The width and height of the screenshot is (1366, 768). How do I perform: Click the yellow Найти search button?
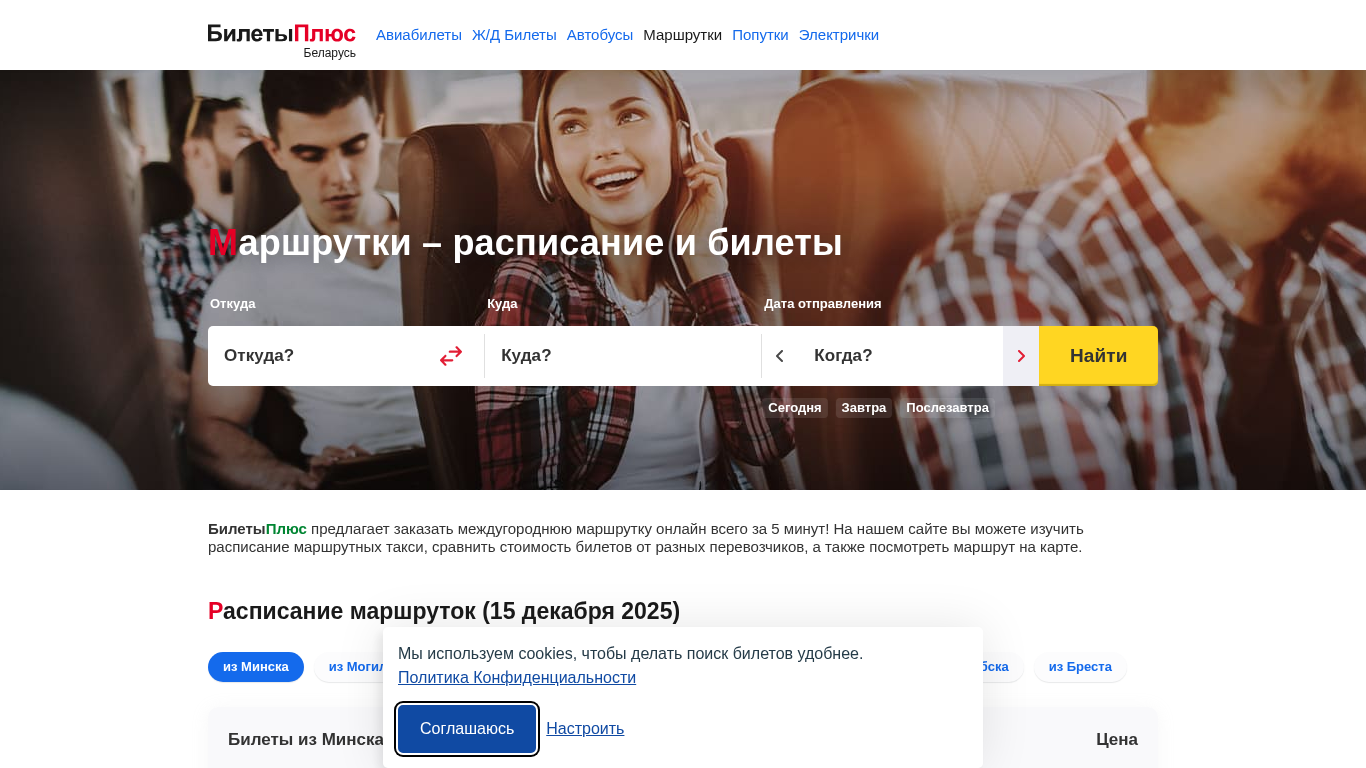[x=1098, y=356]
